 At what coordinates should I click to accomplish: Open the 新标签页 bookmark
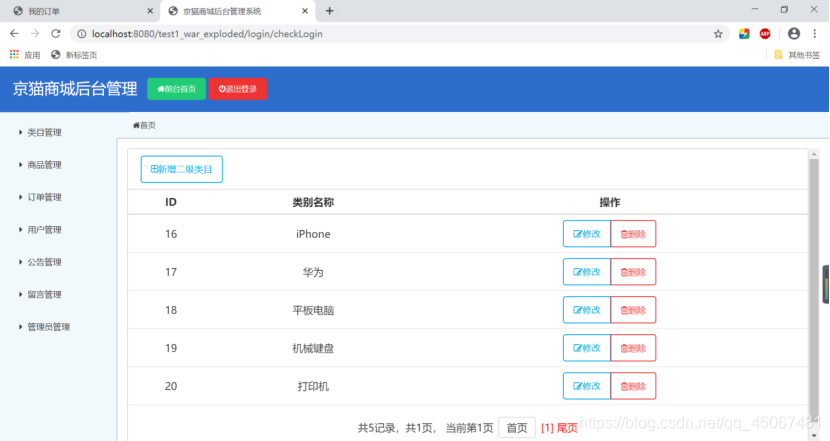click(74, 55)
